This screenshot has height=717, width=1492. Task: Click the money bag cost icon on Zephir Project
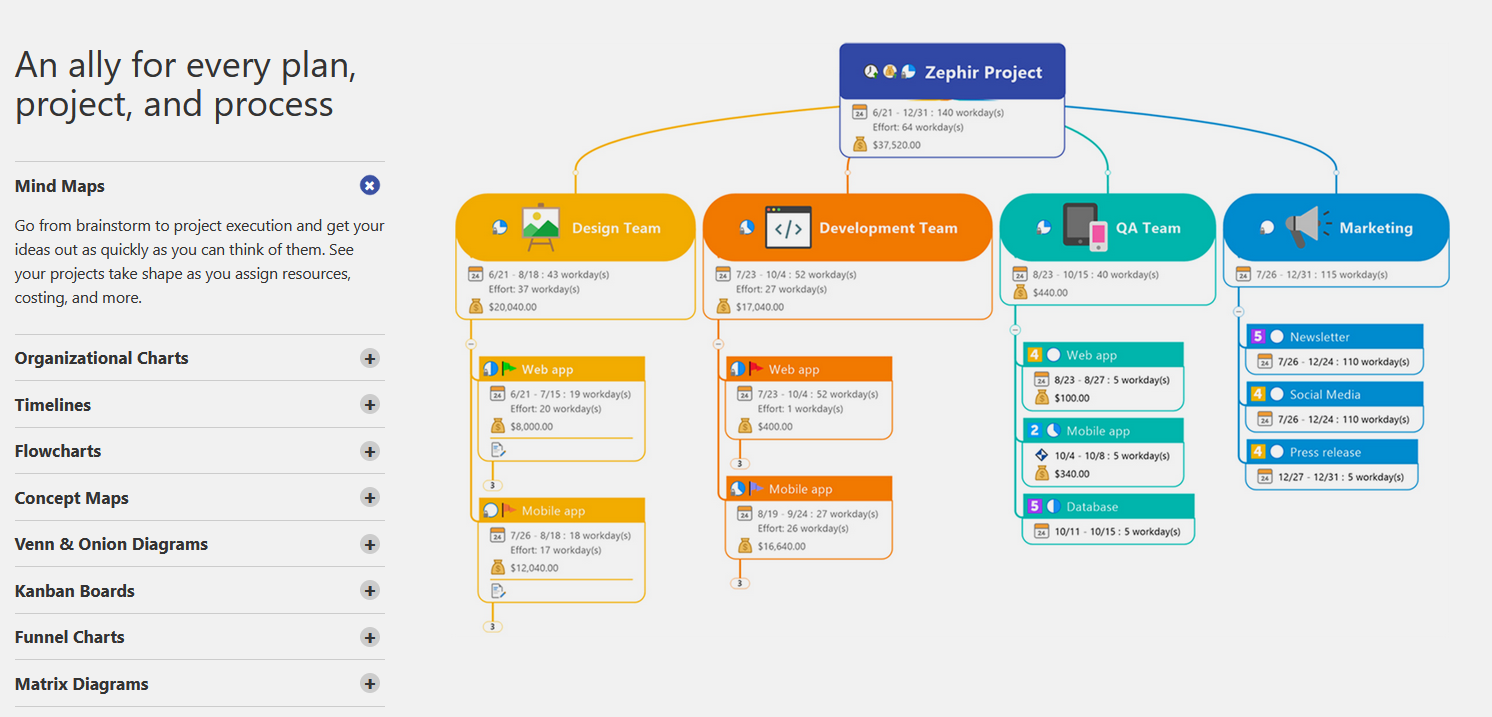[x=858, y=143]
